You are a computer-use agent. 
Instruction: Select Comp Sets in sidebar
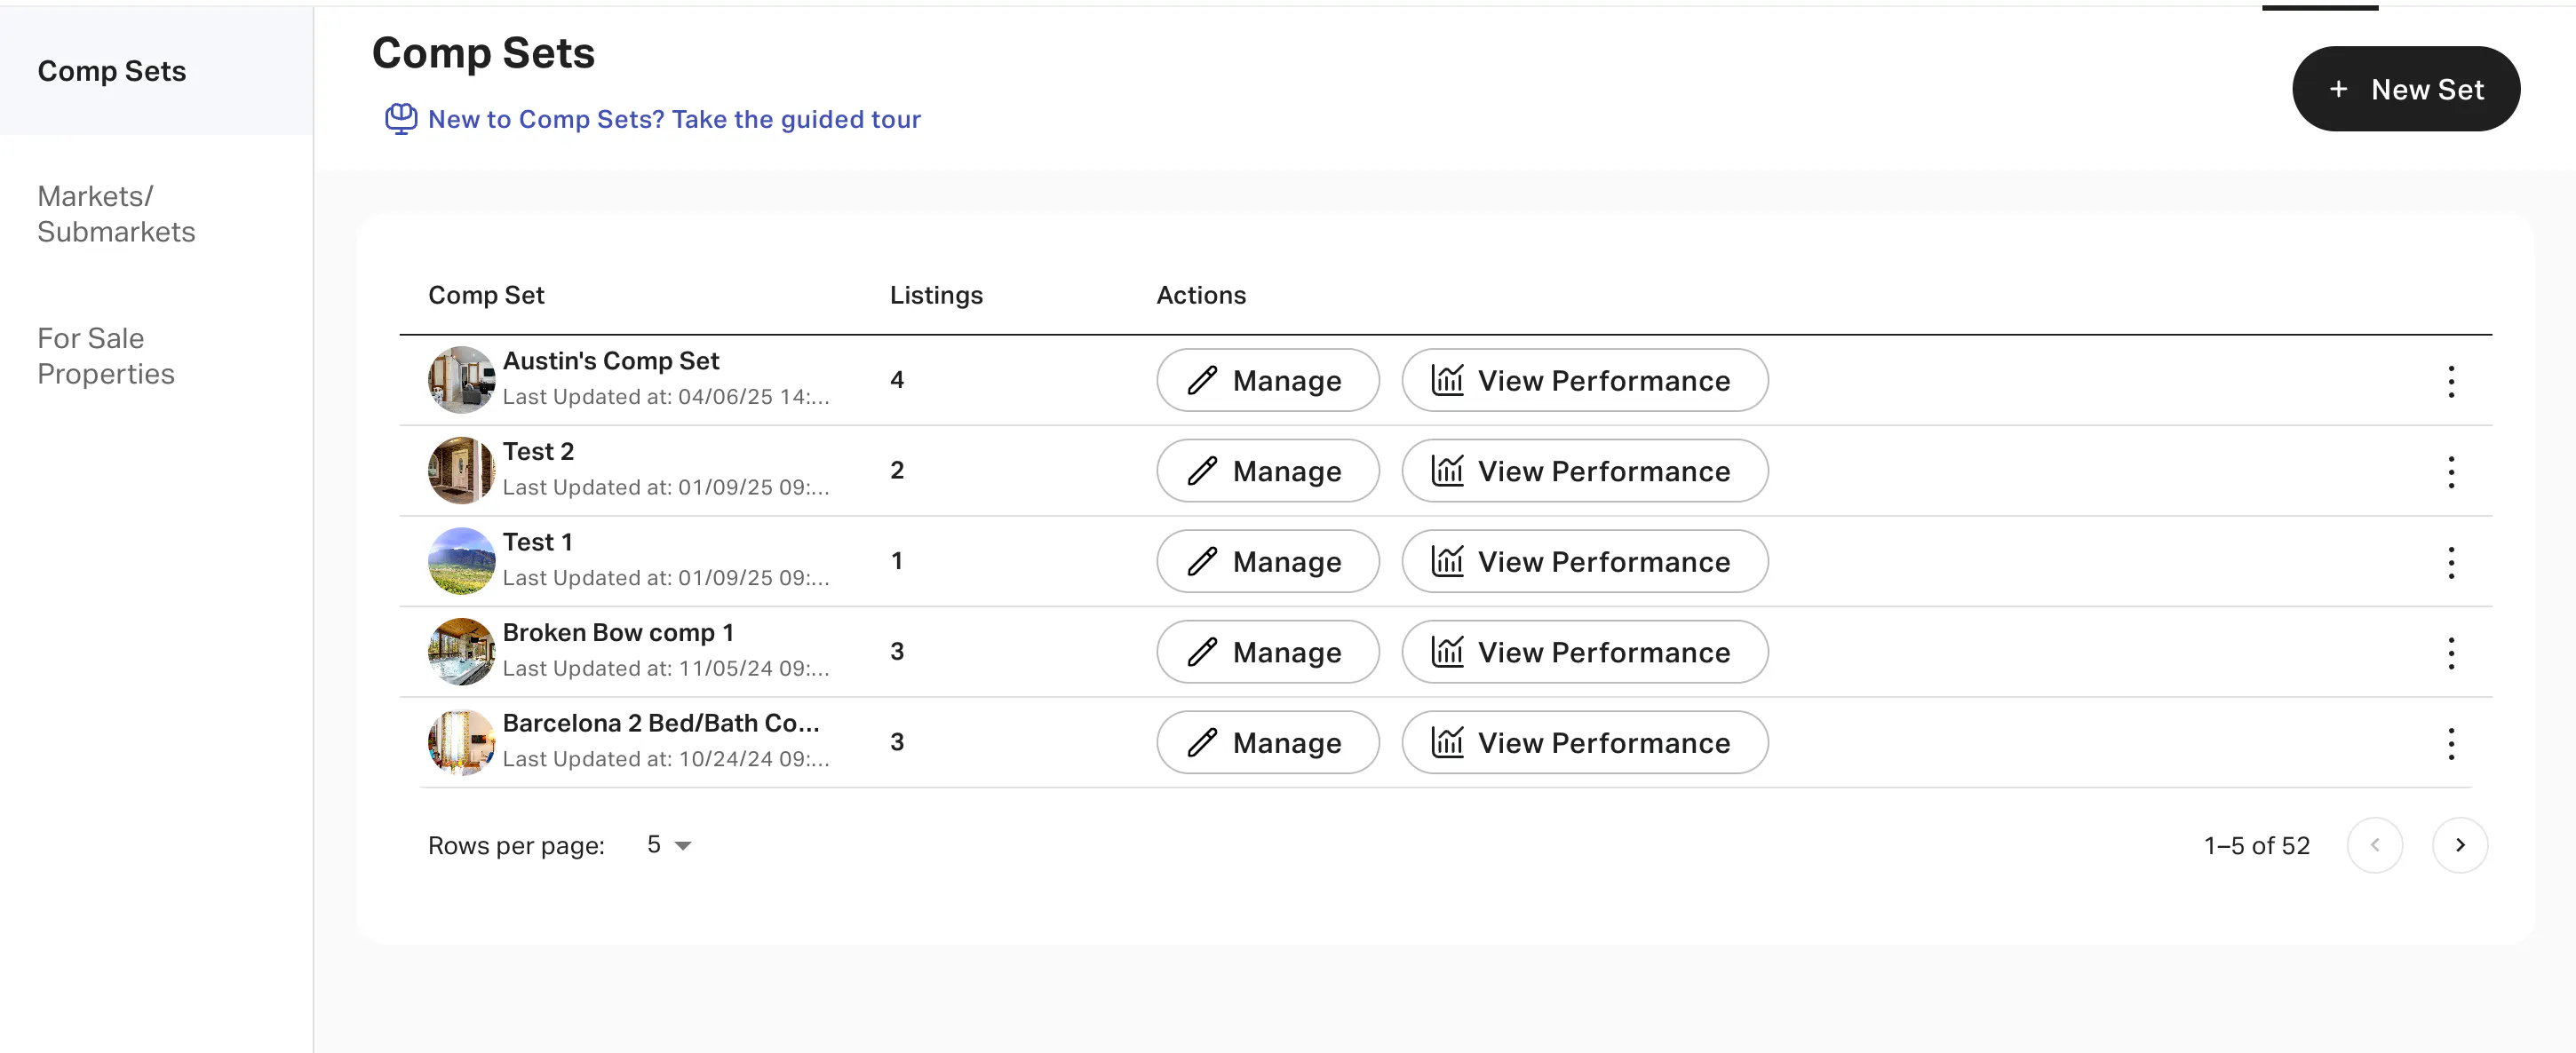(156, 71)
